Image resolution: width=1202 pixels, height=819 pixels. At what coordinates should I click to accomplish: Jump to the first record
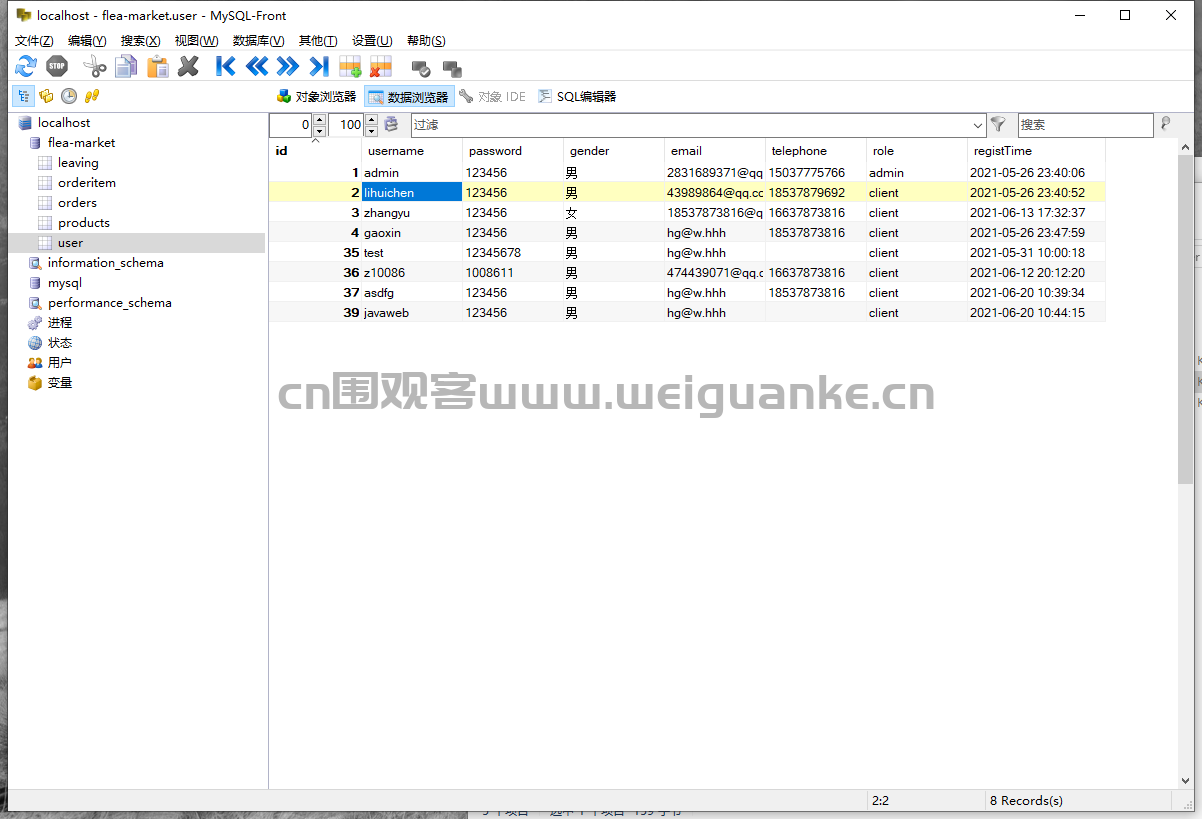[x=226, y=67]
